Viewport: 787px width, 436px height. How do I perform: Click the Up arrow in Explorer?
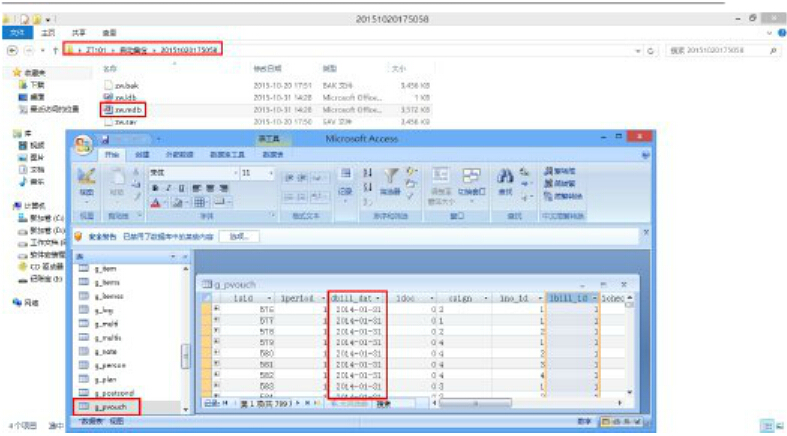point(55,51)
